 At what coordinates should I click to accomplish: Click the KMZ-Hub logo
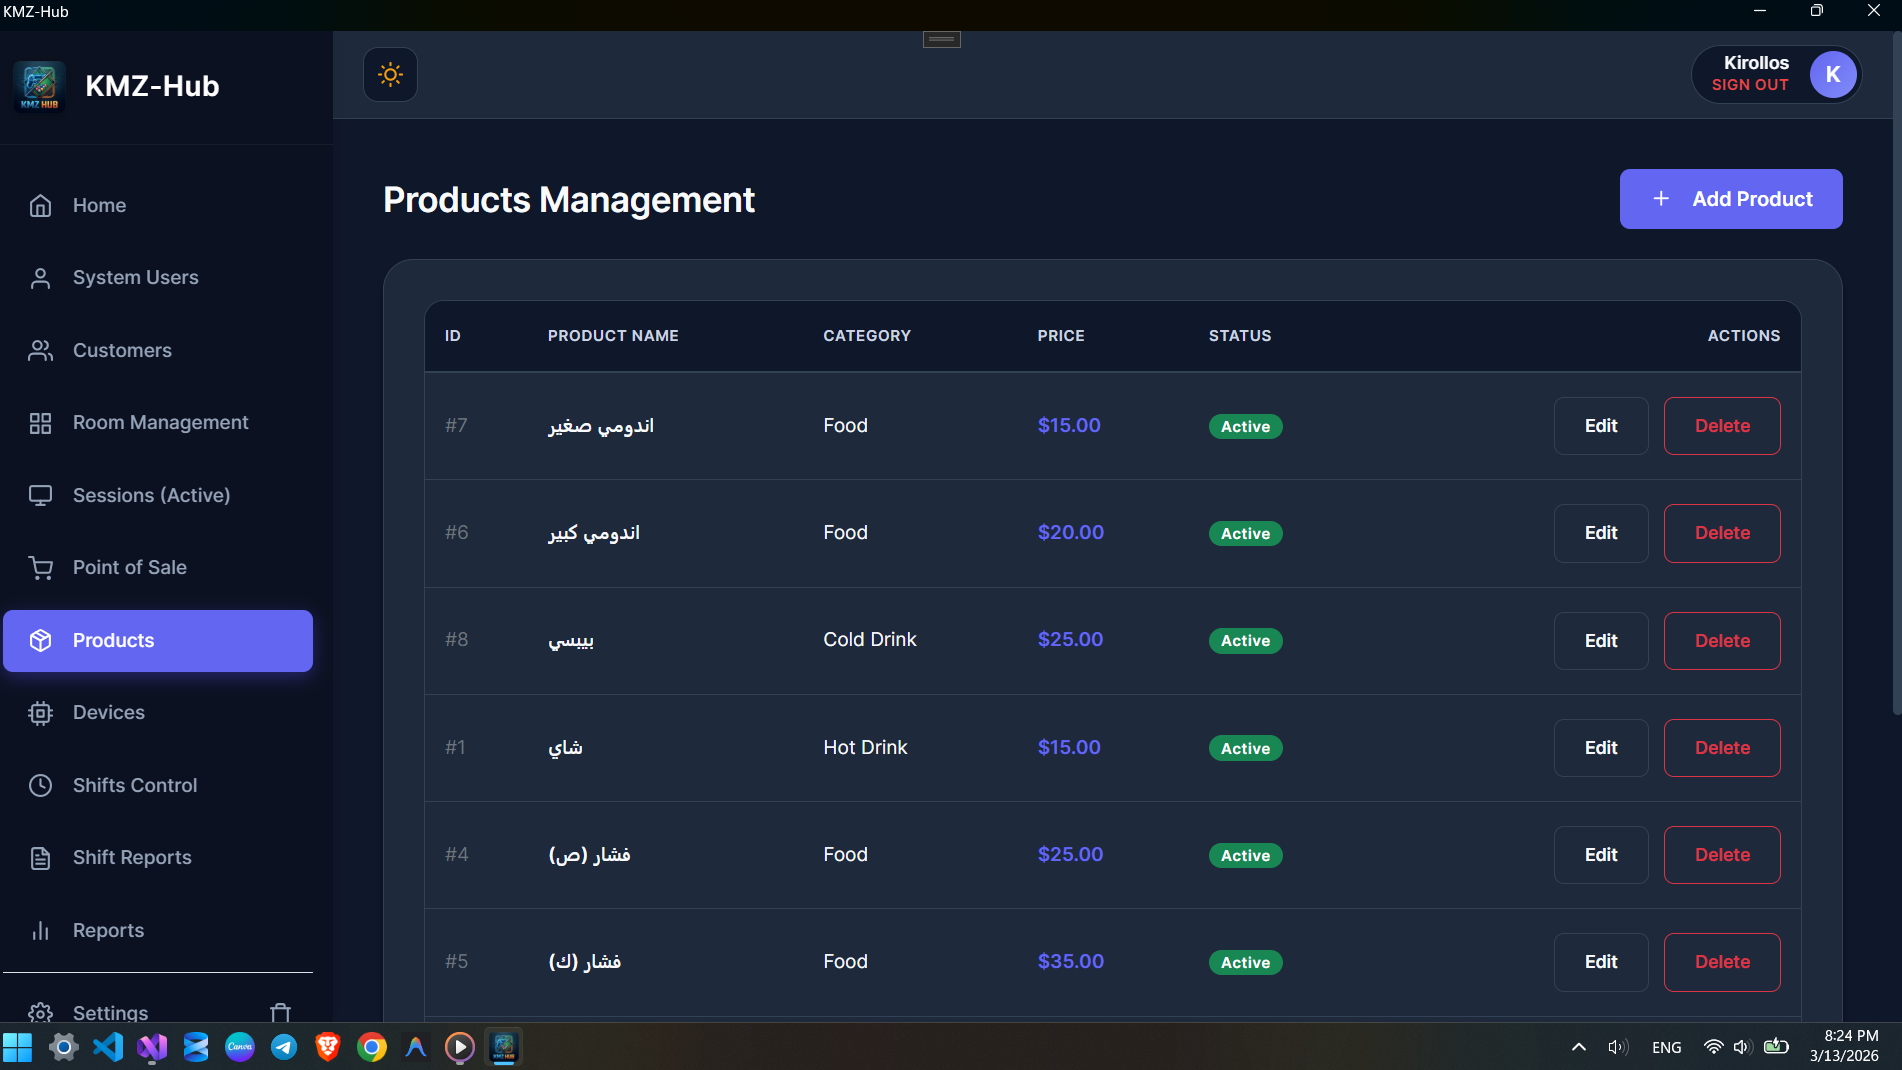(x=39, y=86)
